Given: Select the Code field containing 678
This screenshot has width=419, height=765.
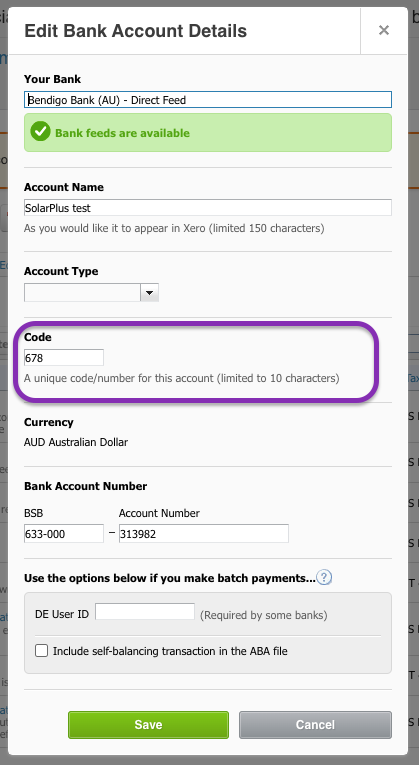Looking at the screenshot, I should coord(64,358).
